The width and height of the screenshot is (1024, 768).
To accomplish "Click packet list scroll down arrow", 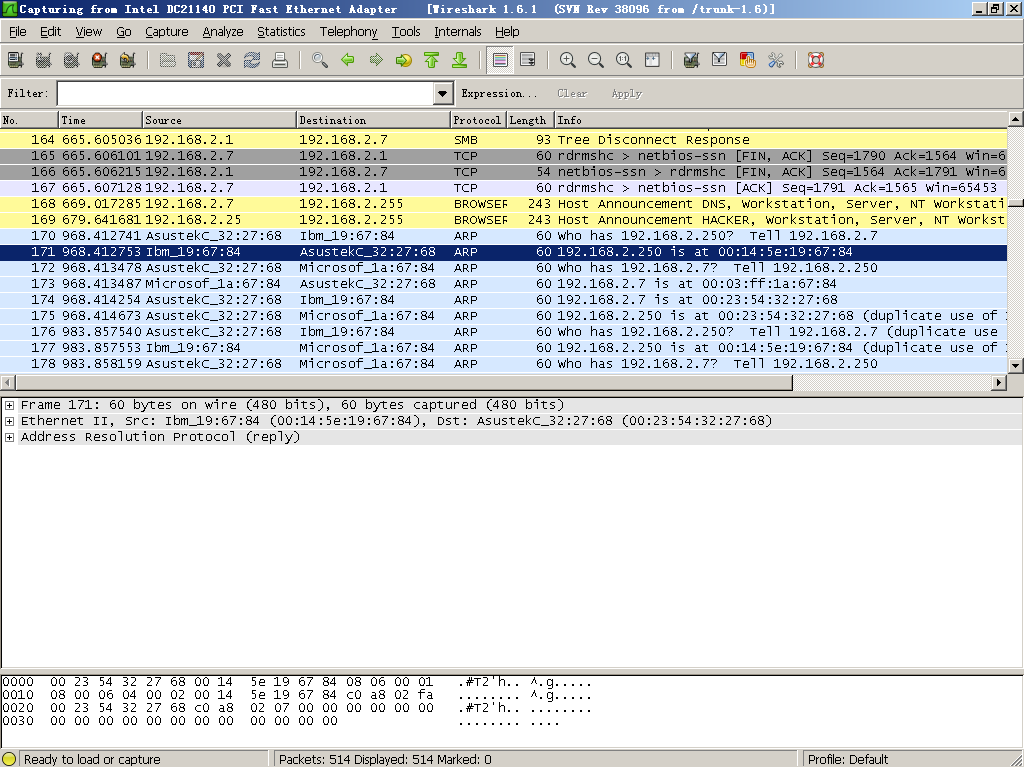I will point(1015,366).
